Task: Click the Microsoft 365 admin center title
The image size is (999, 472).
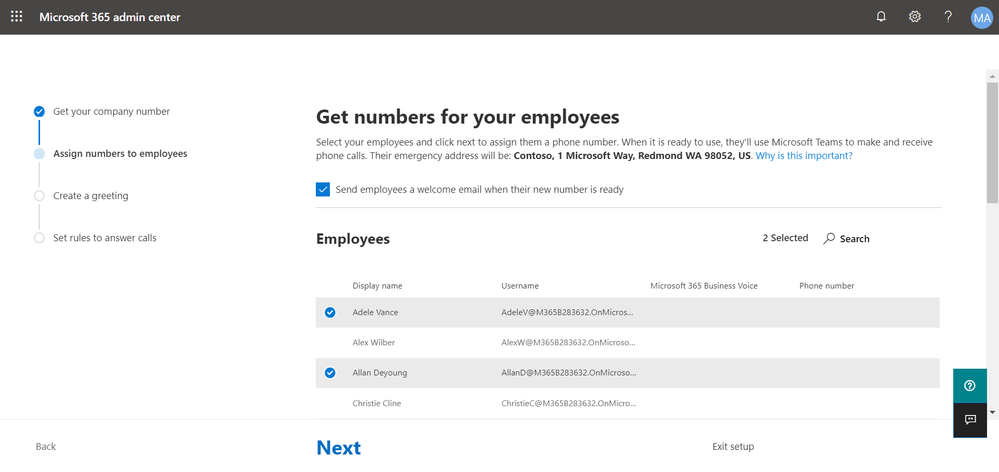Action: click(x=110, y=17)
